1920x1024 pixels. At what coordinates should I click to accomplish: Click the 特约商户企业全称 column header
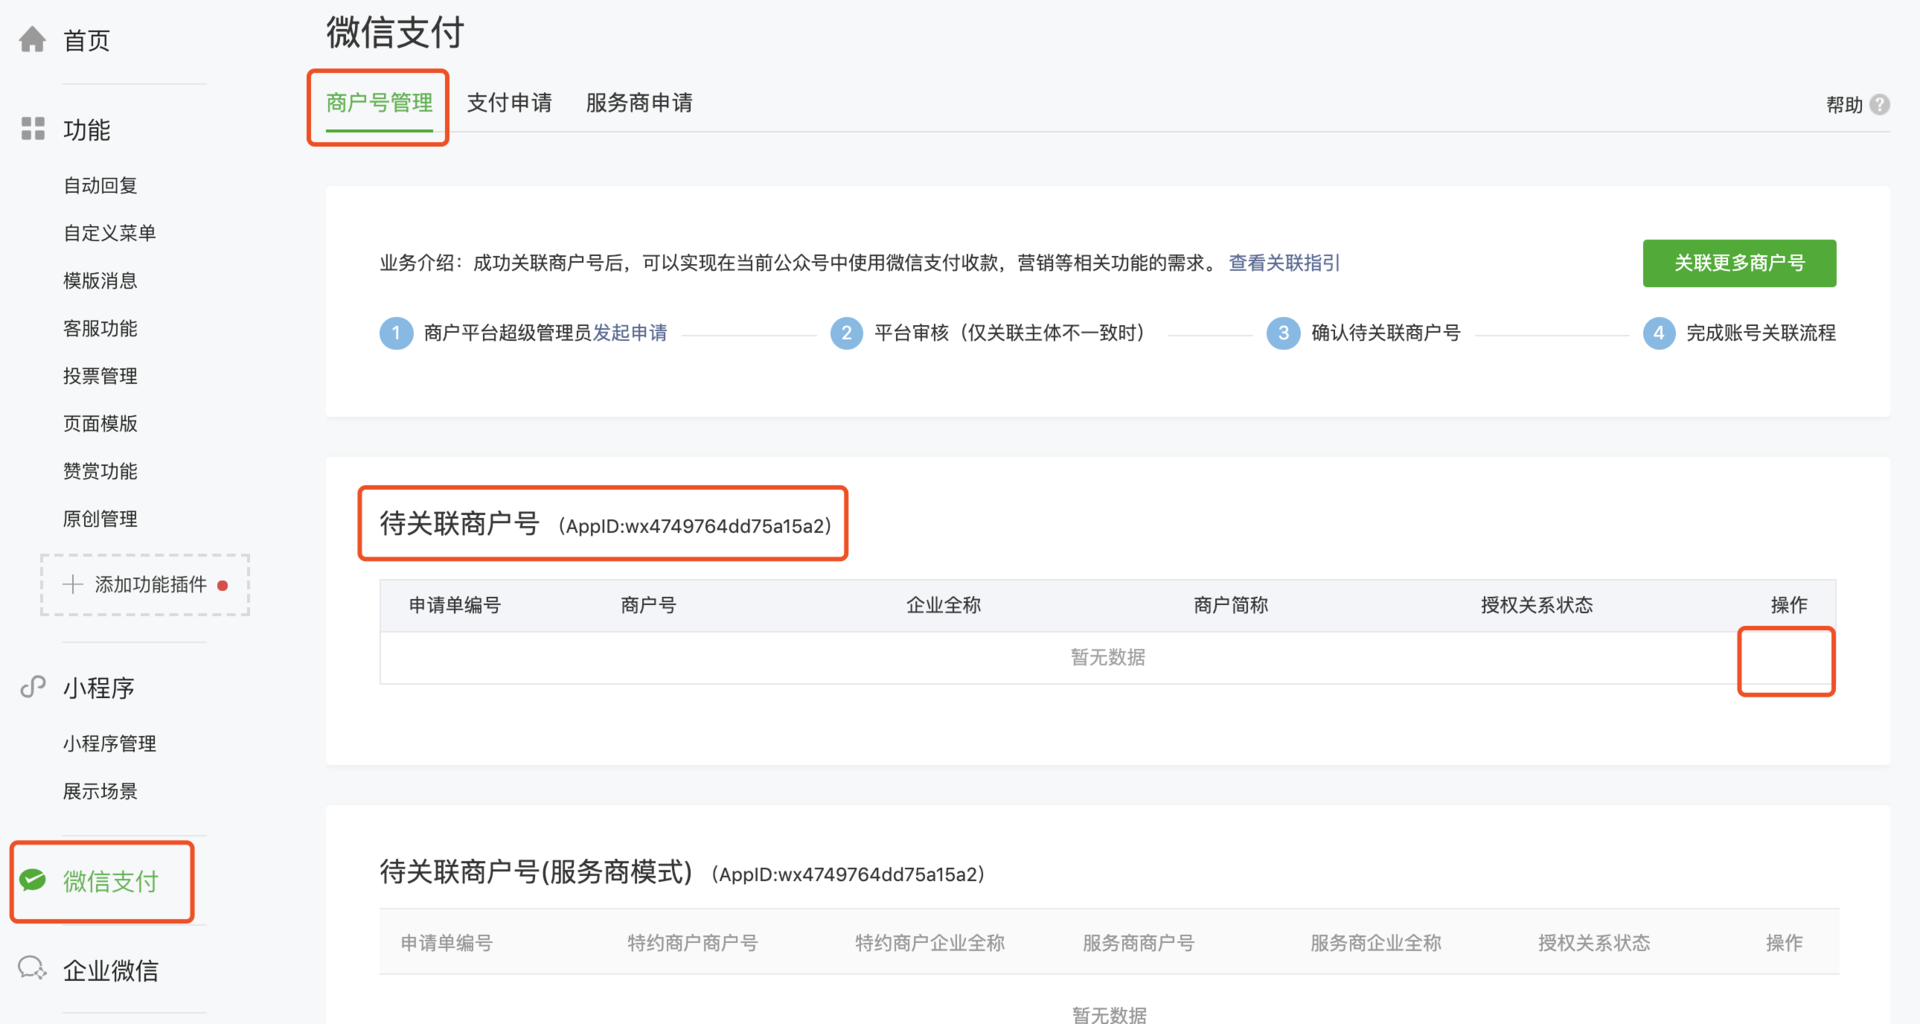point(929,943)
